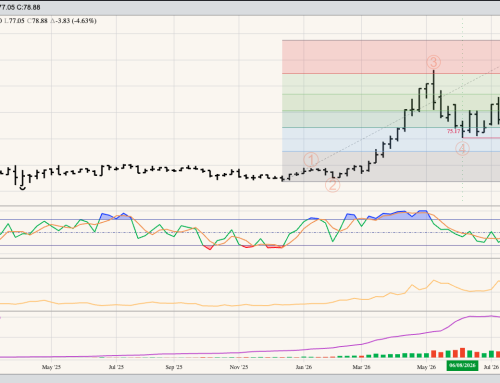This screenshot has width=500, height=383.
Task: Click the green 06/08/2026 date marker
Action: [462, 366]
